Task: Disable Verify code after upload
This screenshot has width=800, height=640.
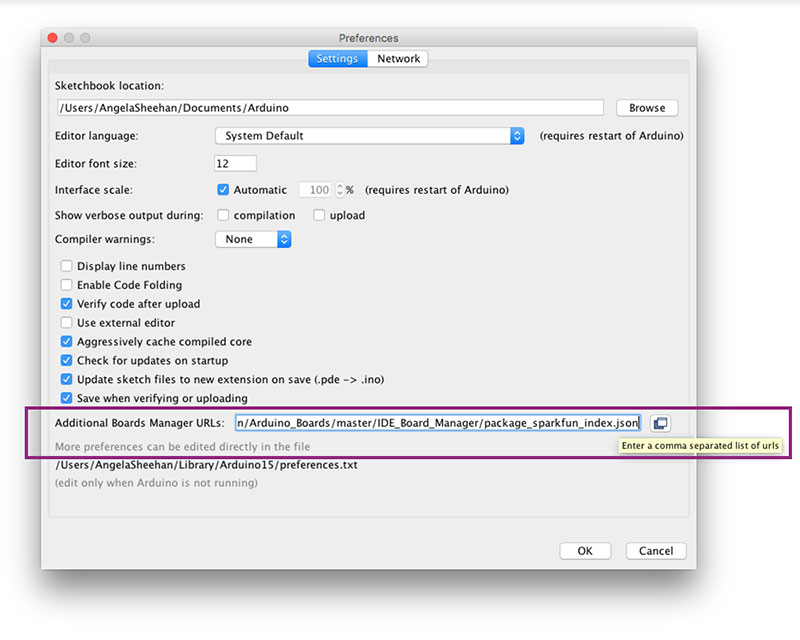Action: tap(66, 304)
